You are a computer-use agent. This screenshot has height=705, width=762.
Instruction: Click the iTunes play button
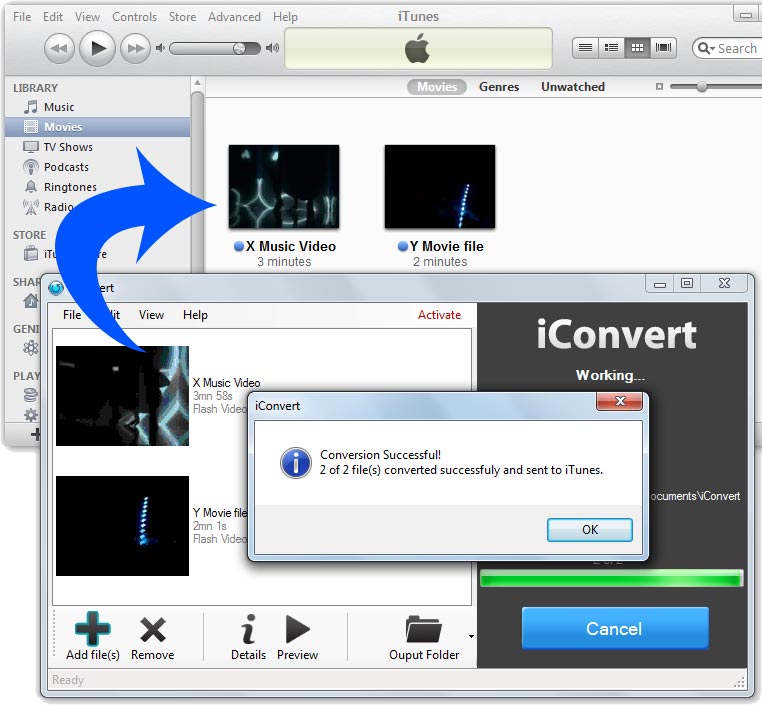click(x=97, y=48)
